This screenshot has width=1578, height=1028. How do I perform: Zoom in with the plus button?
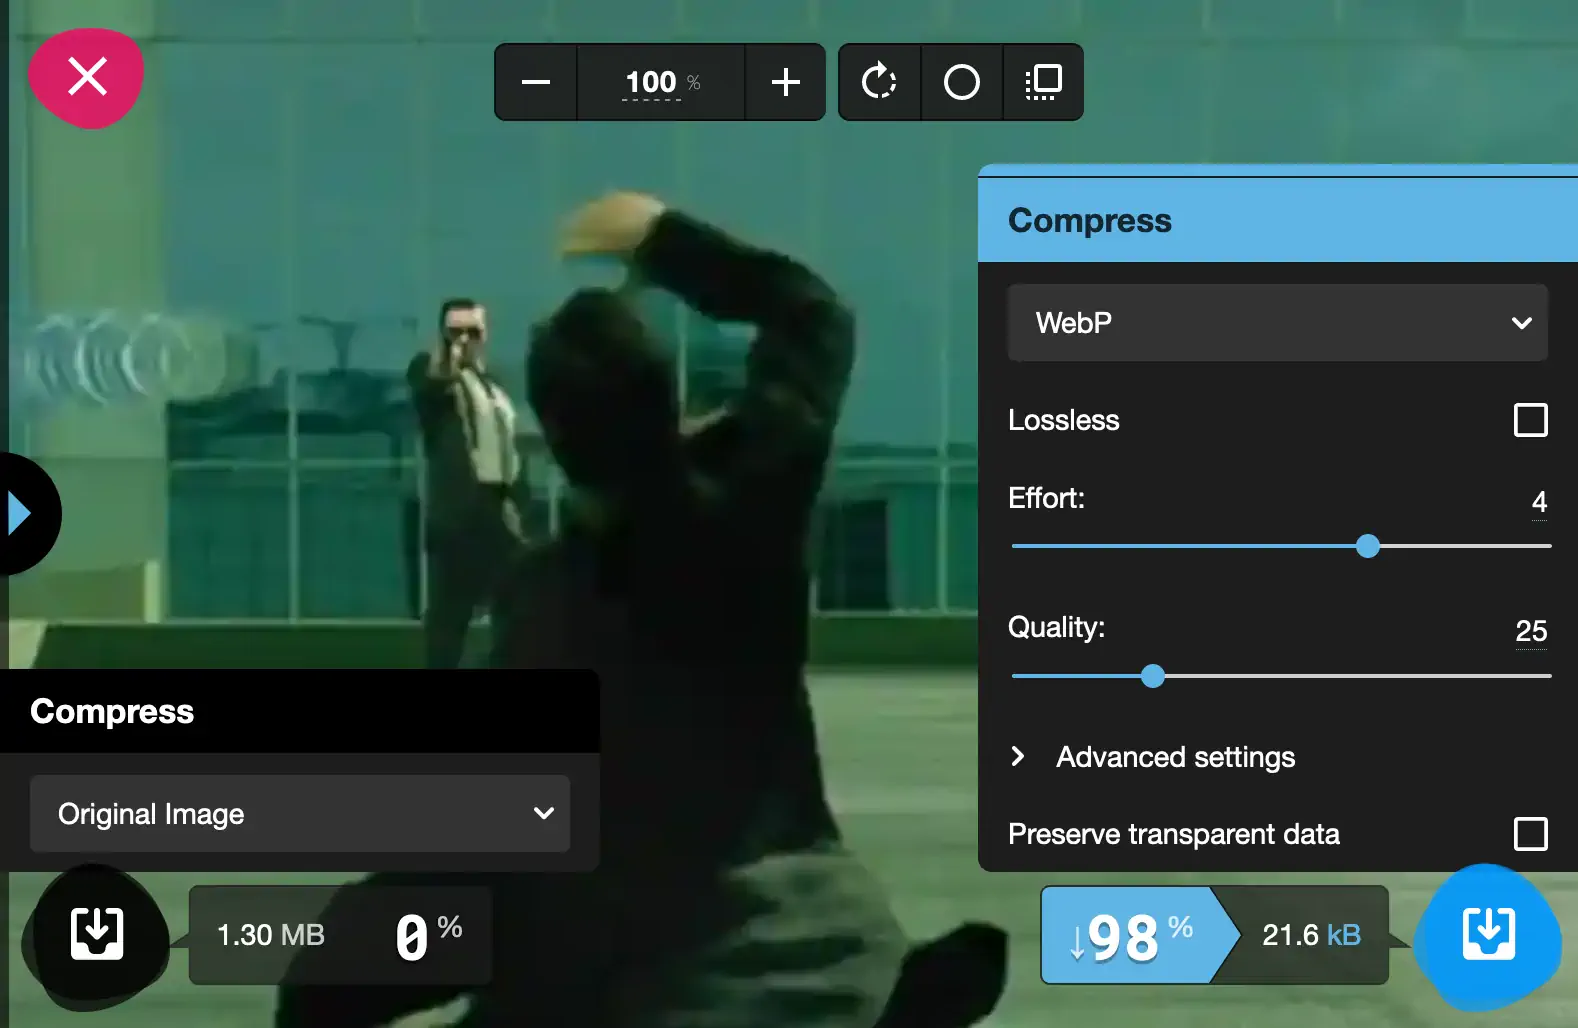785,82
